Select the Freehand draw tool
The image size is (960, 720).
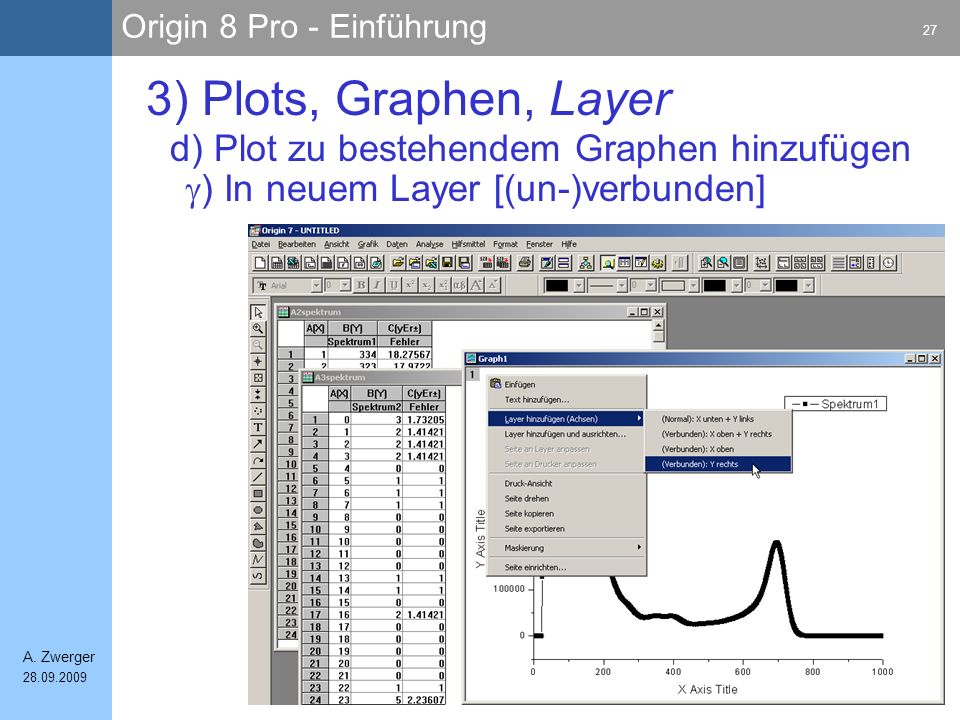click(x=258, y=576)
